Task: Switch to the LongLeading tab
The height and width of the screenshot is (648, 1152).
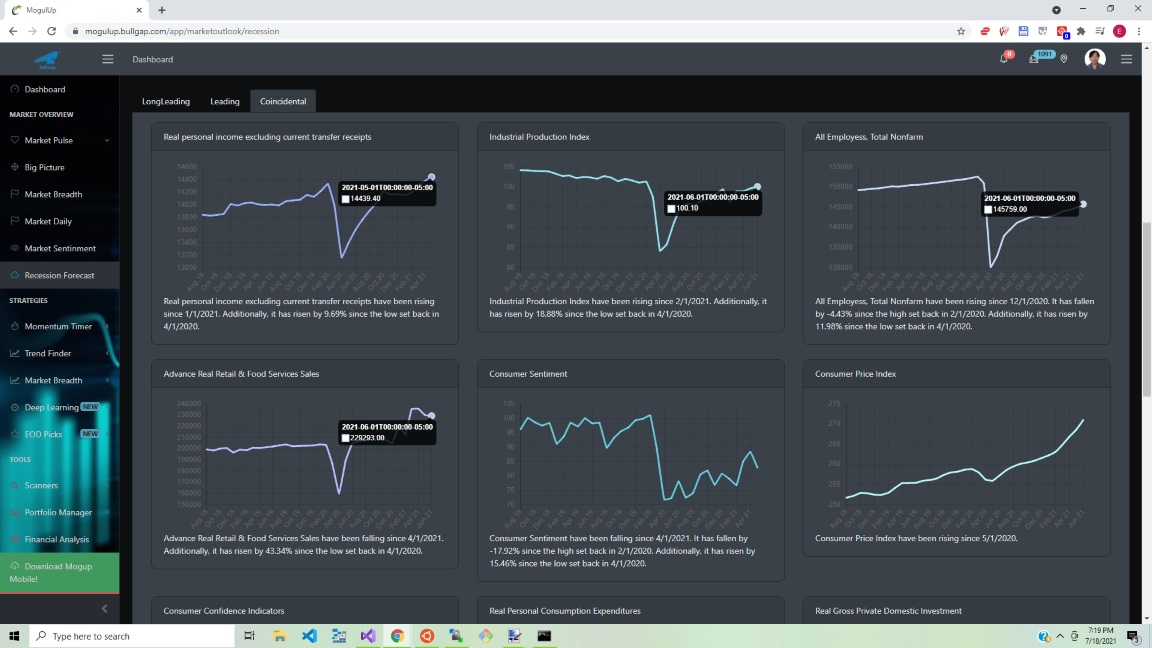Action: [166, 101]
